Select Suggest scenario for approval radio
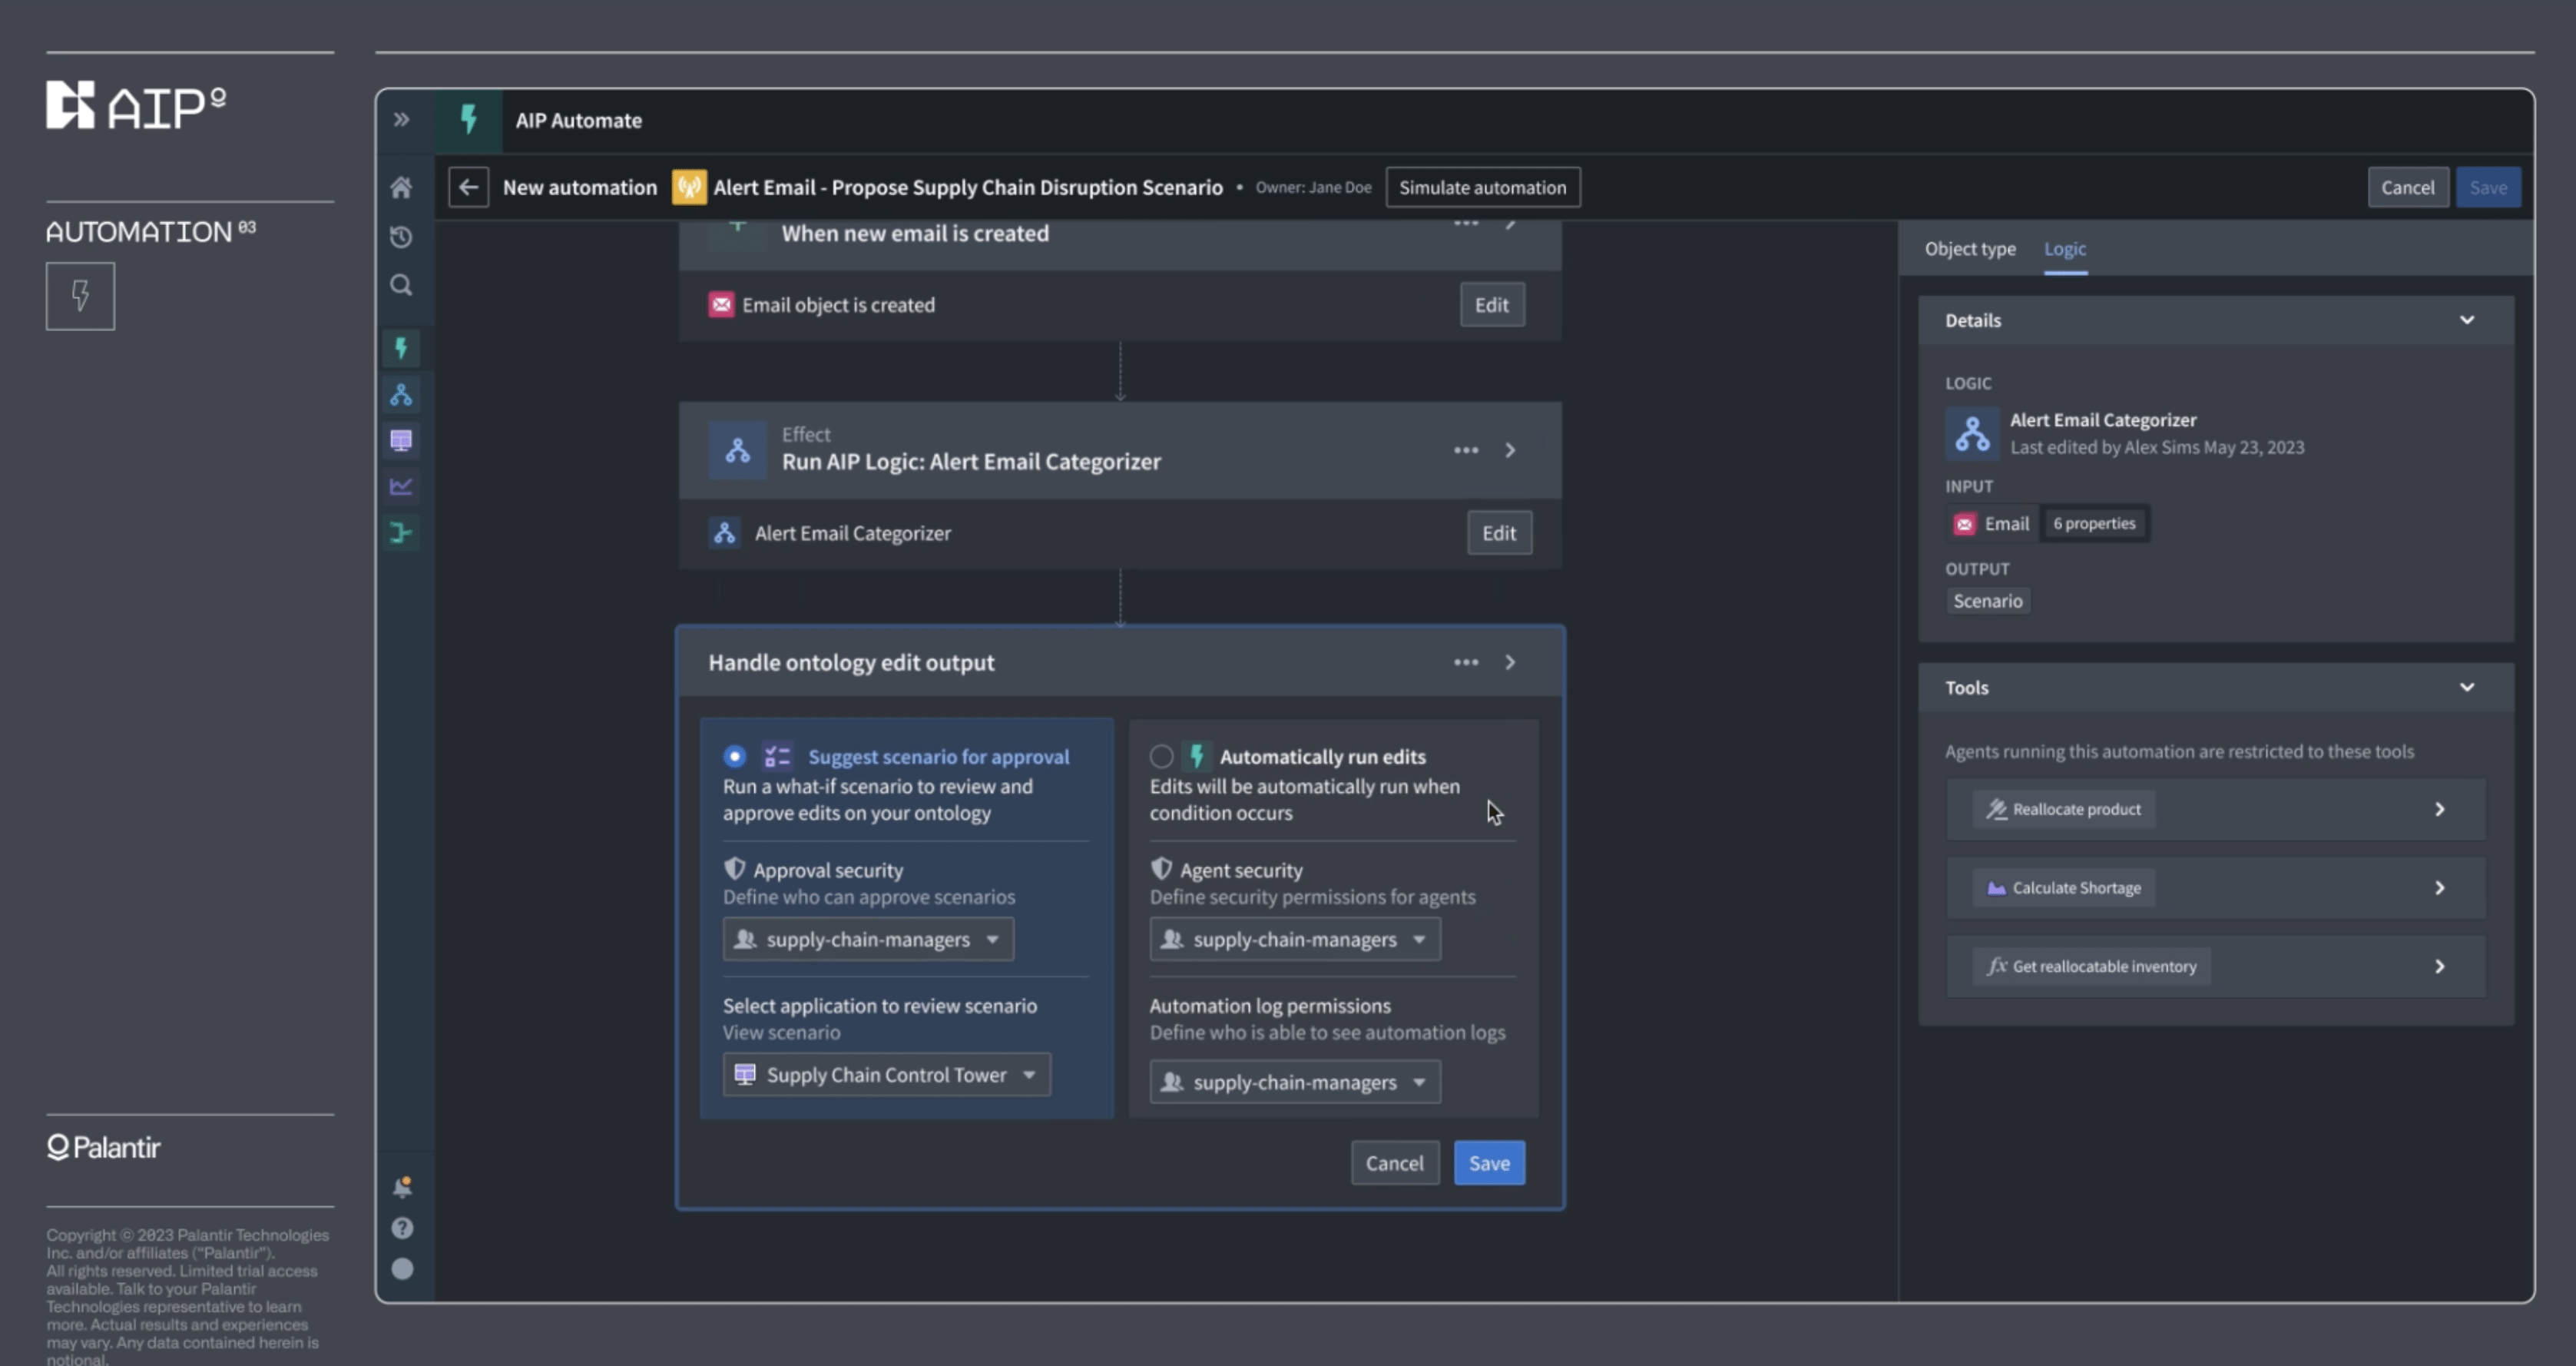The width and height of the screenshot is (2576, 1366). click(735, 756)
